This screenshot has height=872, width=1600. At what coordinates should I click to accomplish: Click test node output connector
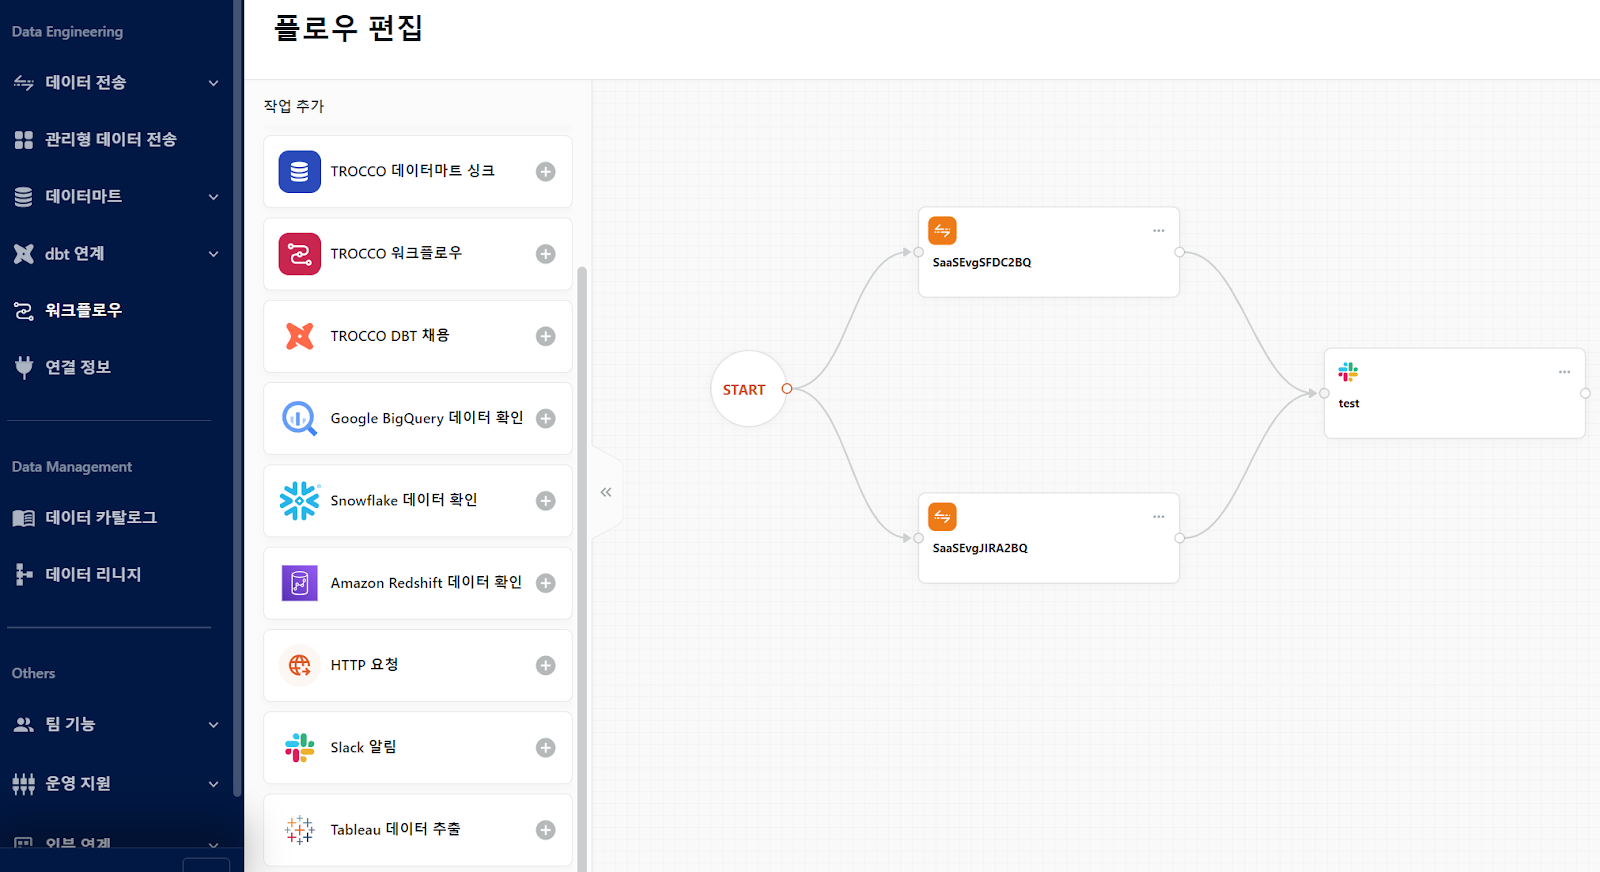click(x=1585, y=393)
